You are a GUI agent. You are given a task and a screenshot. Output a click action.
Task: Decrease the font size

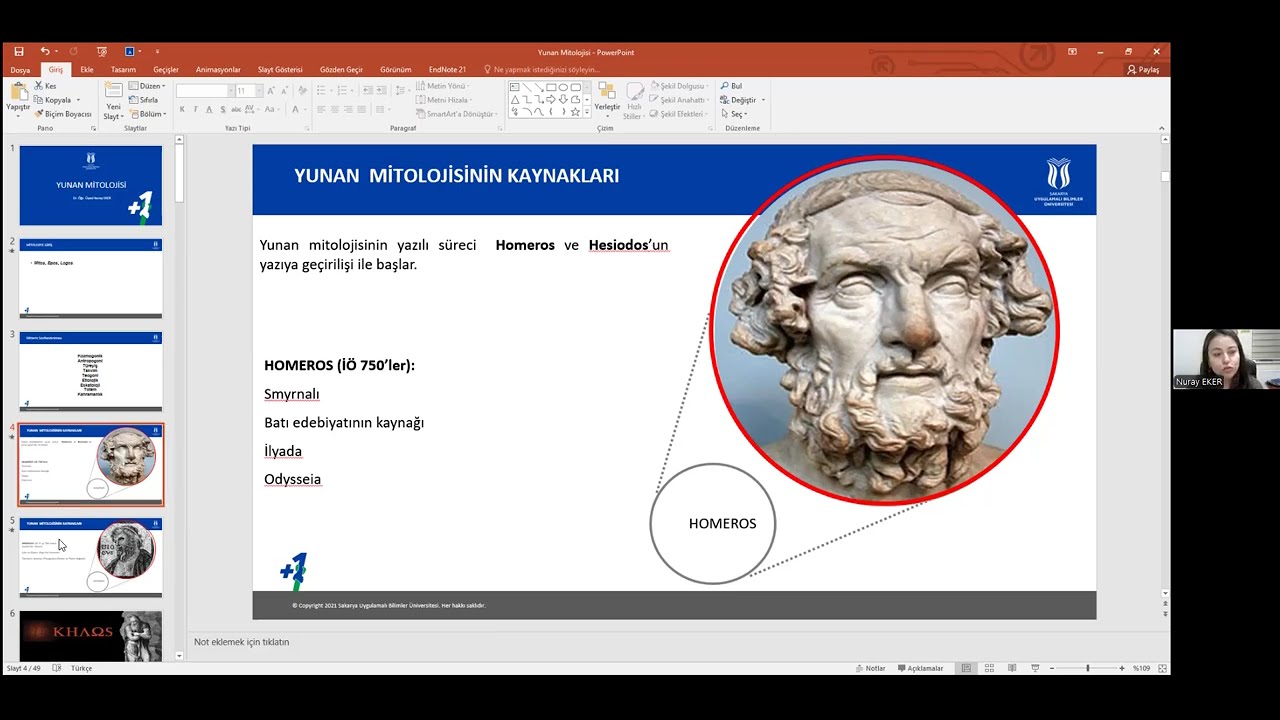(286, 90)
